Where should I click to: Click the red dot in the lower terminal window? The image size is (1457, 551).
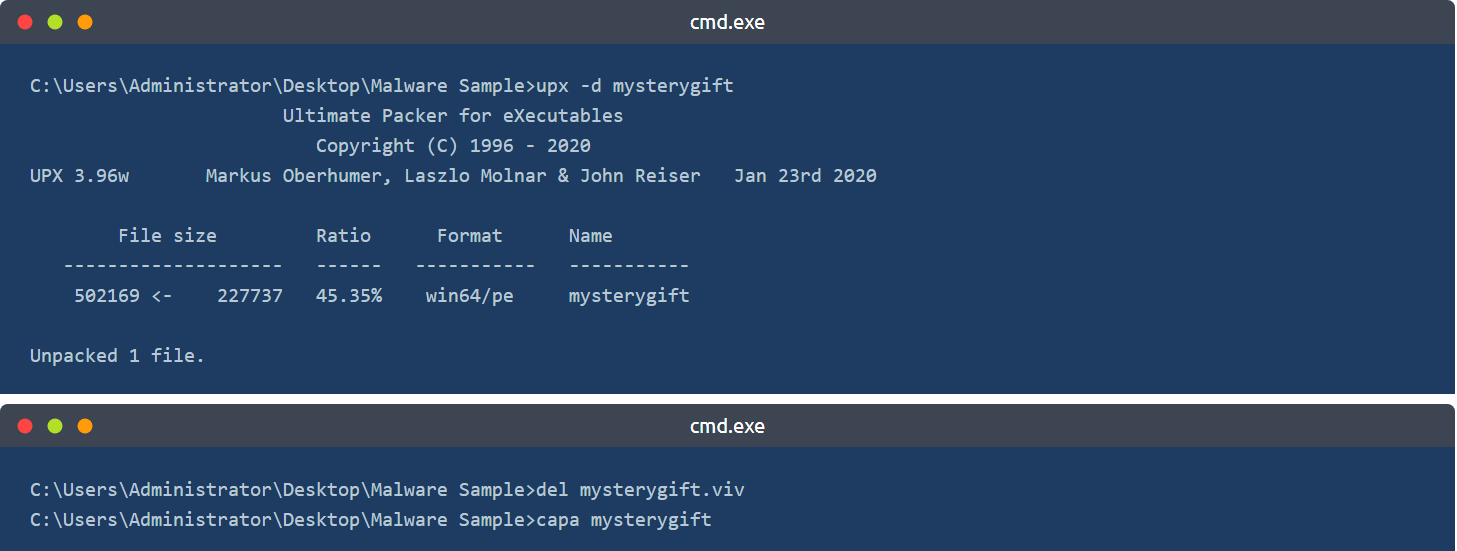[25, 426]
